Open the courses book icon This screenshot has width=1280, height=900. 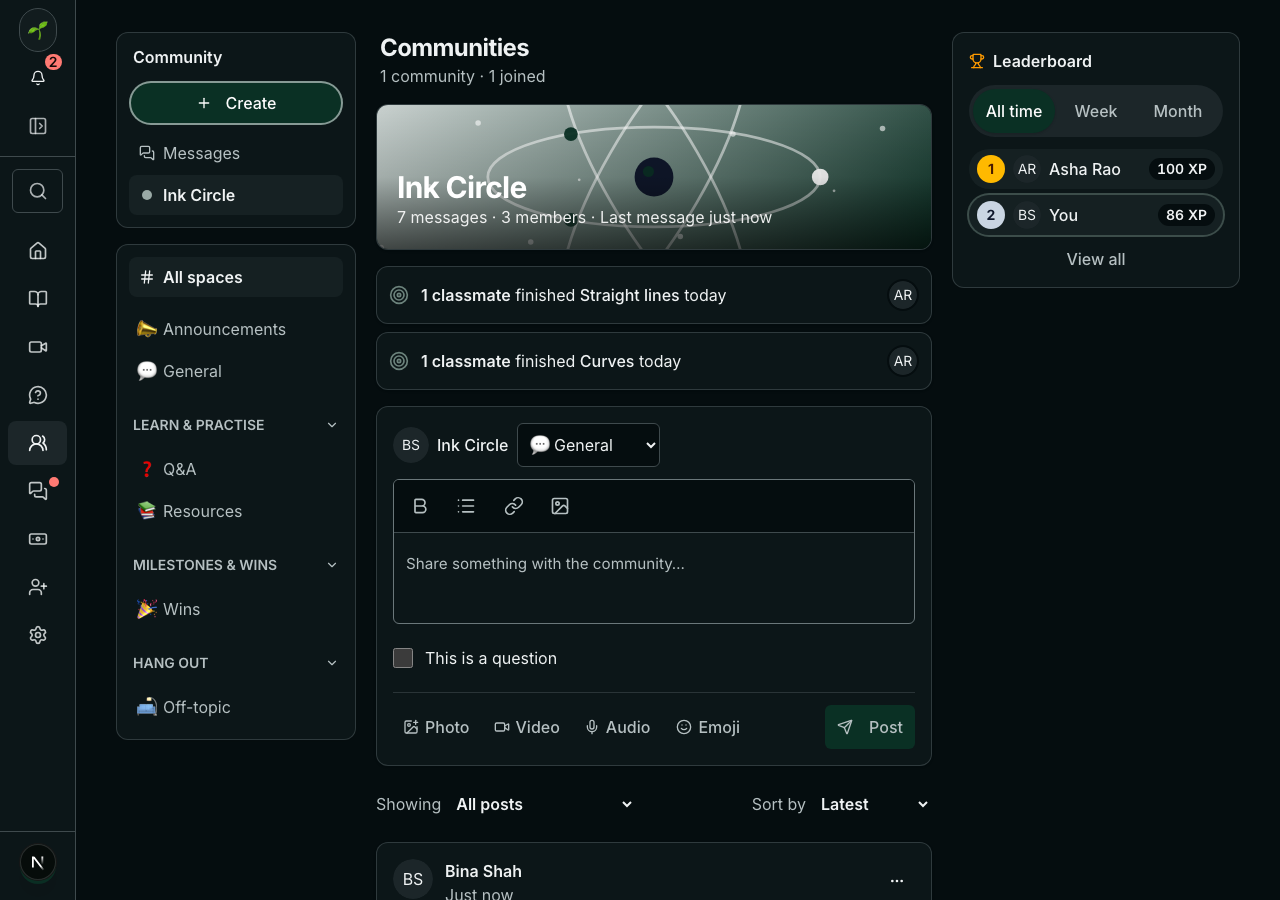(x=38, y=299)
